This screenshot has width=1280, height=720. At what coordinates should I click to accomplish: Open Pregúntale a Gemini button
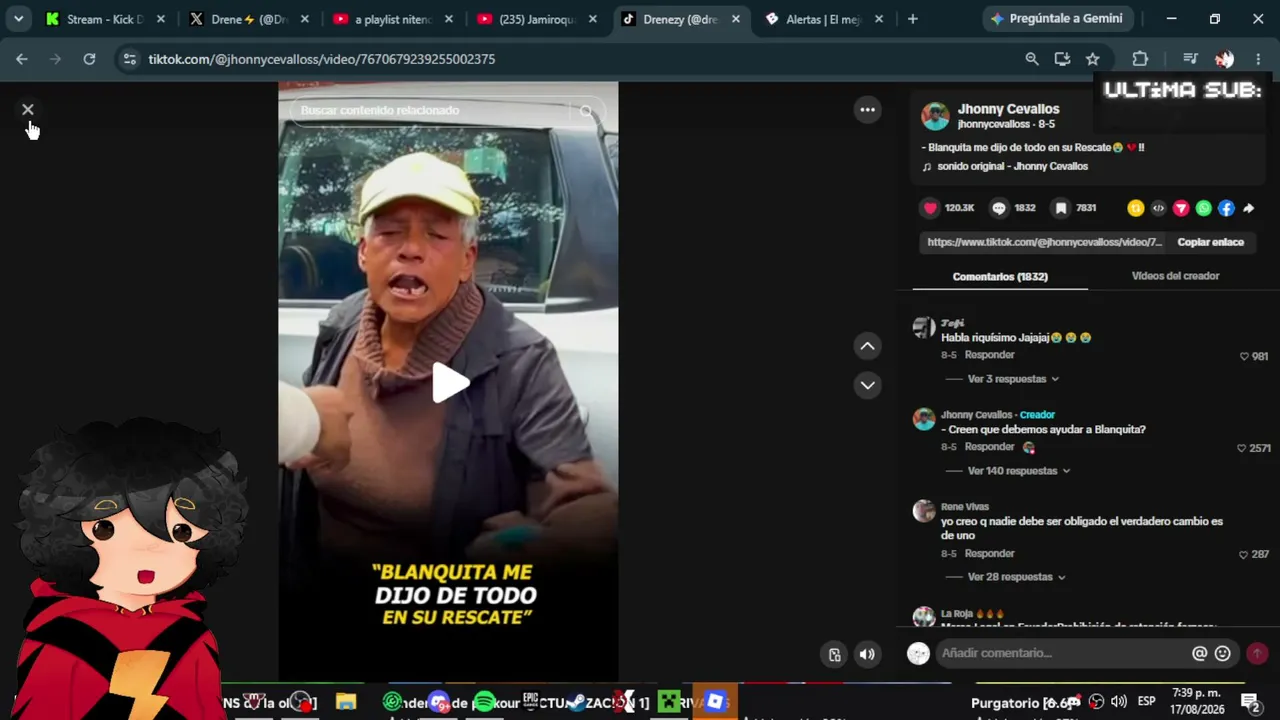(1056, 19)
